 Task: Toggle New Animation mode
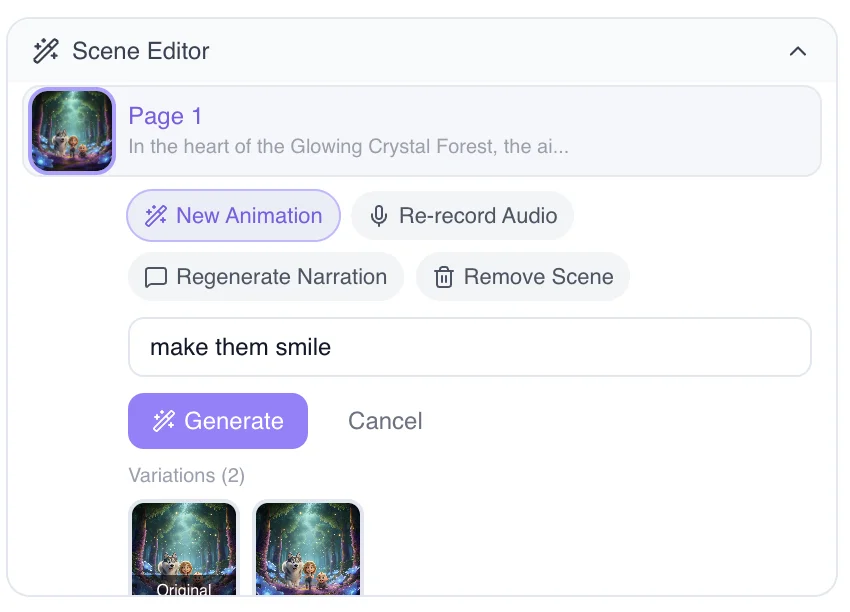233,215
